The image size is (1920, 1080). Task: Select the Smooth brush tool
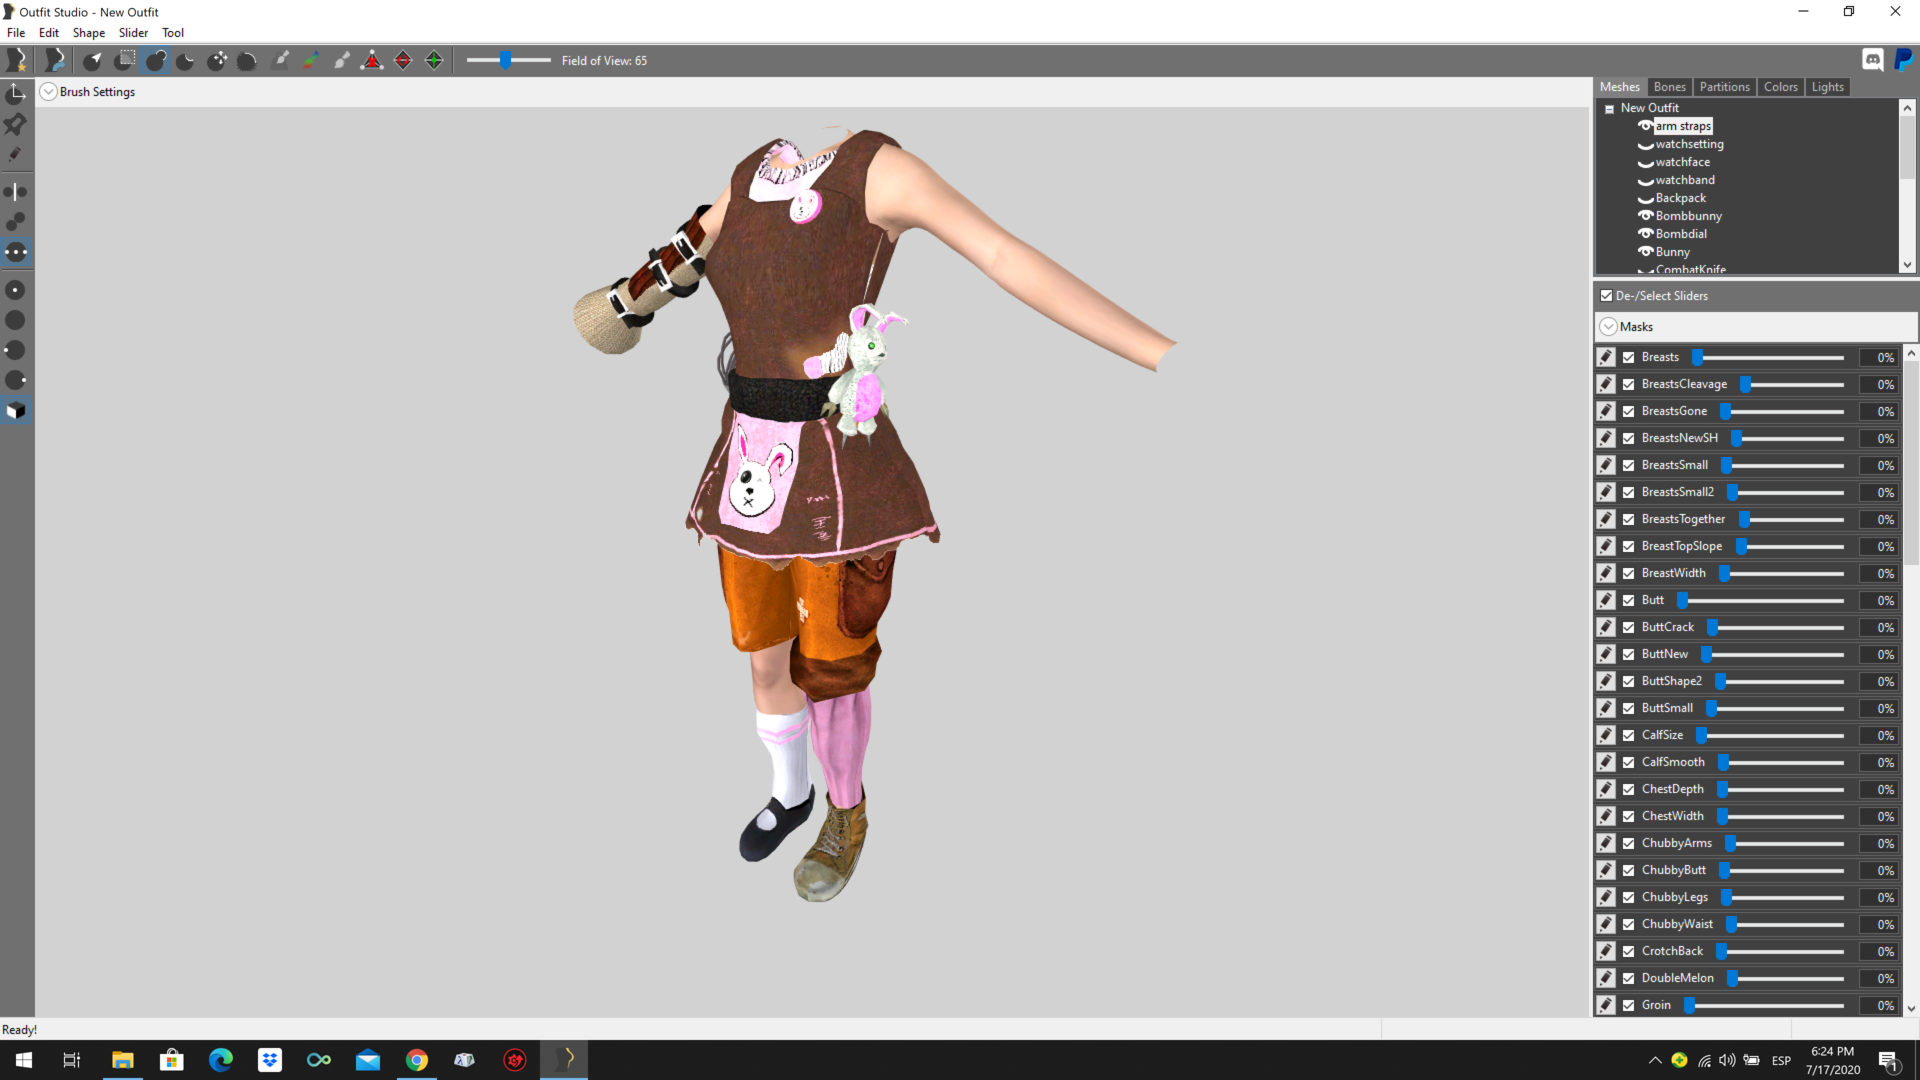pos(248,61)
